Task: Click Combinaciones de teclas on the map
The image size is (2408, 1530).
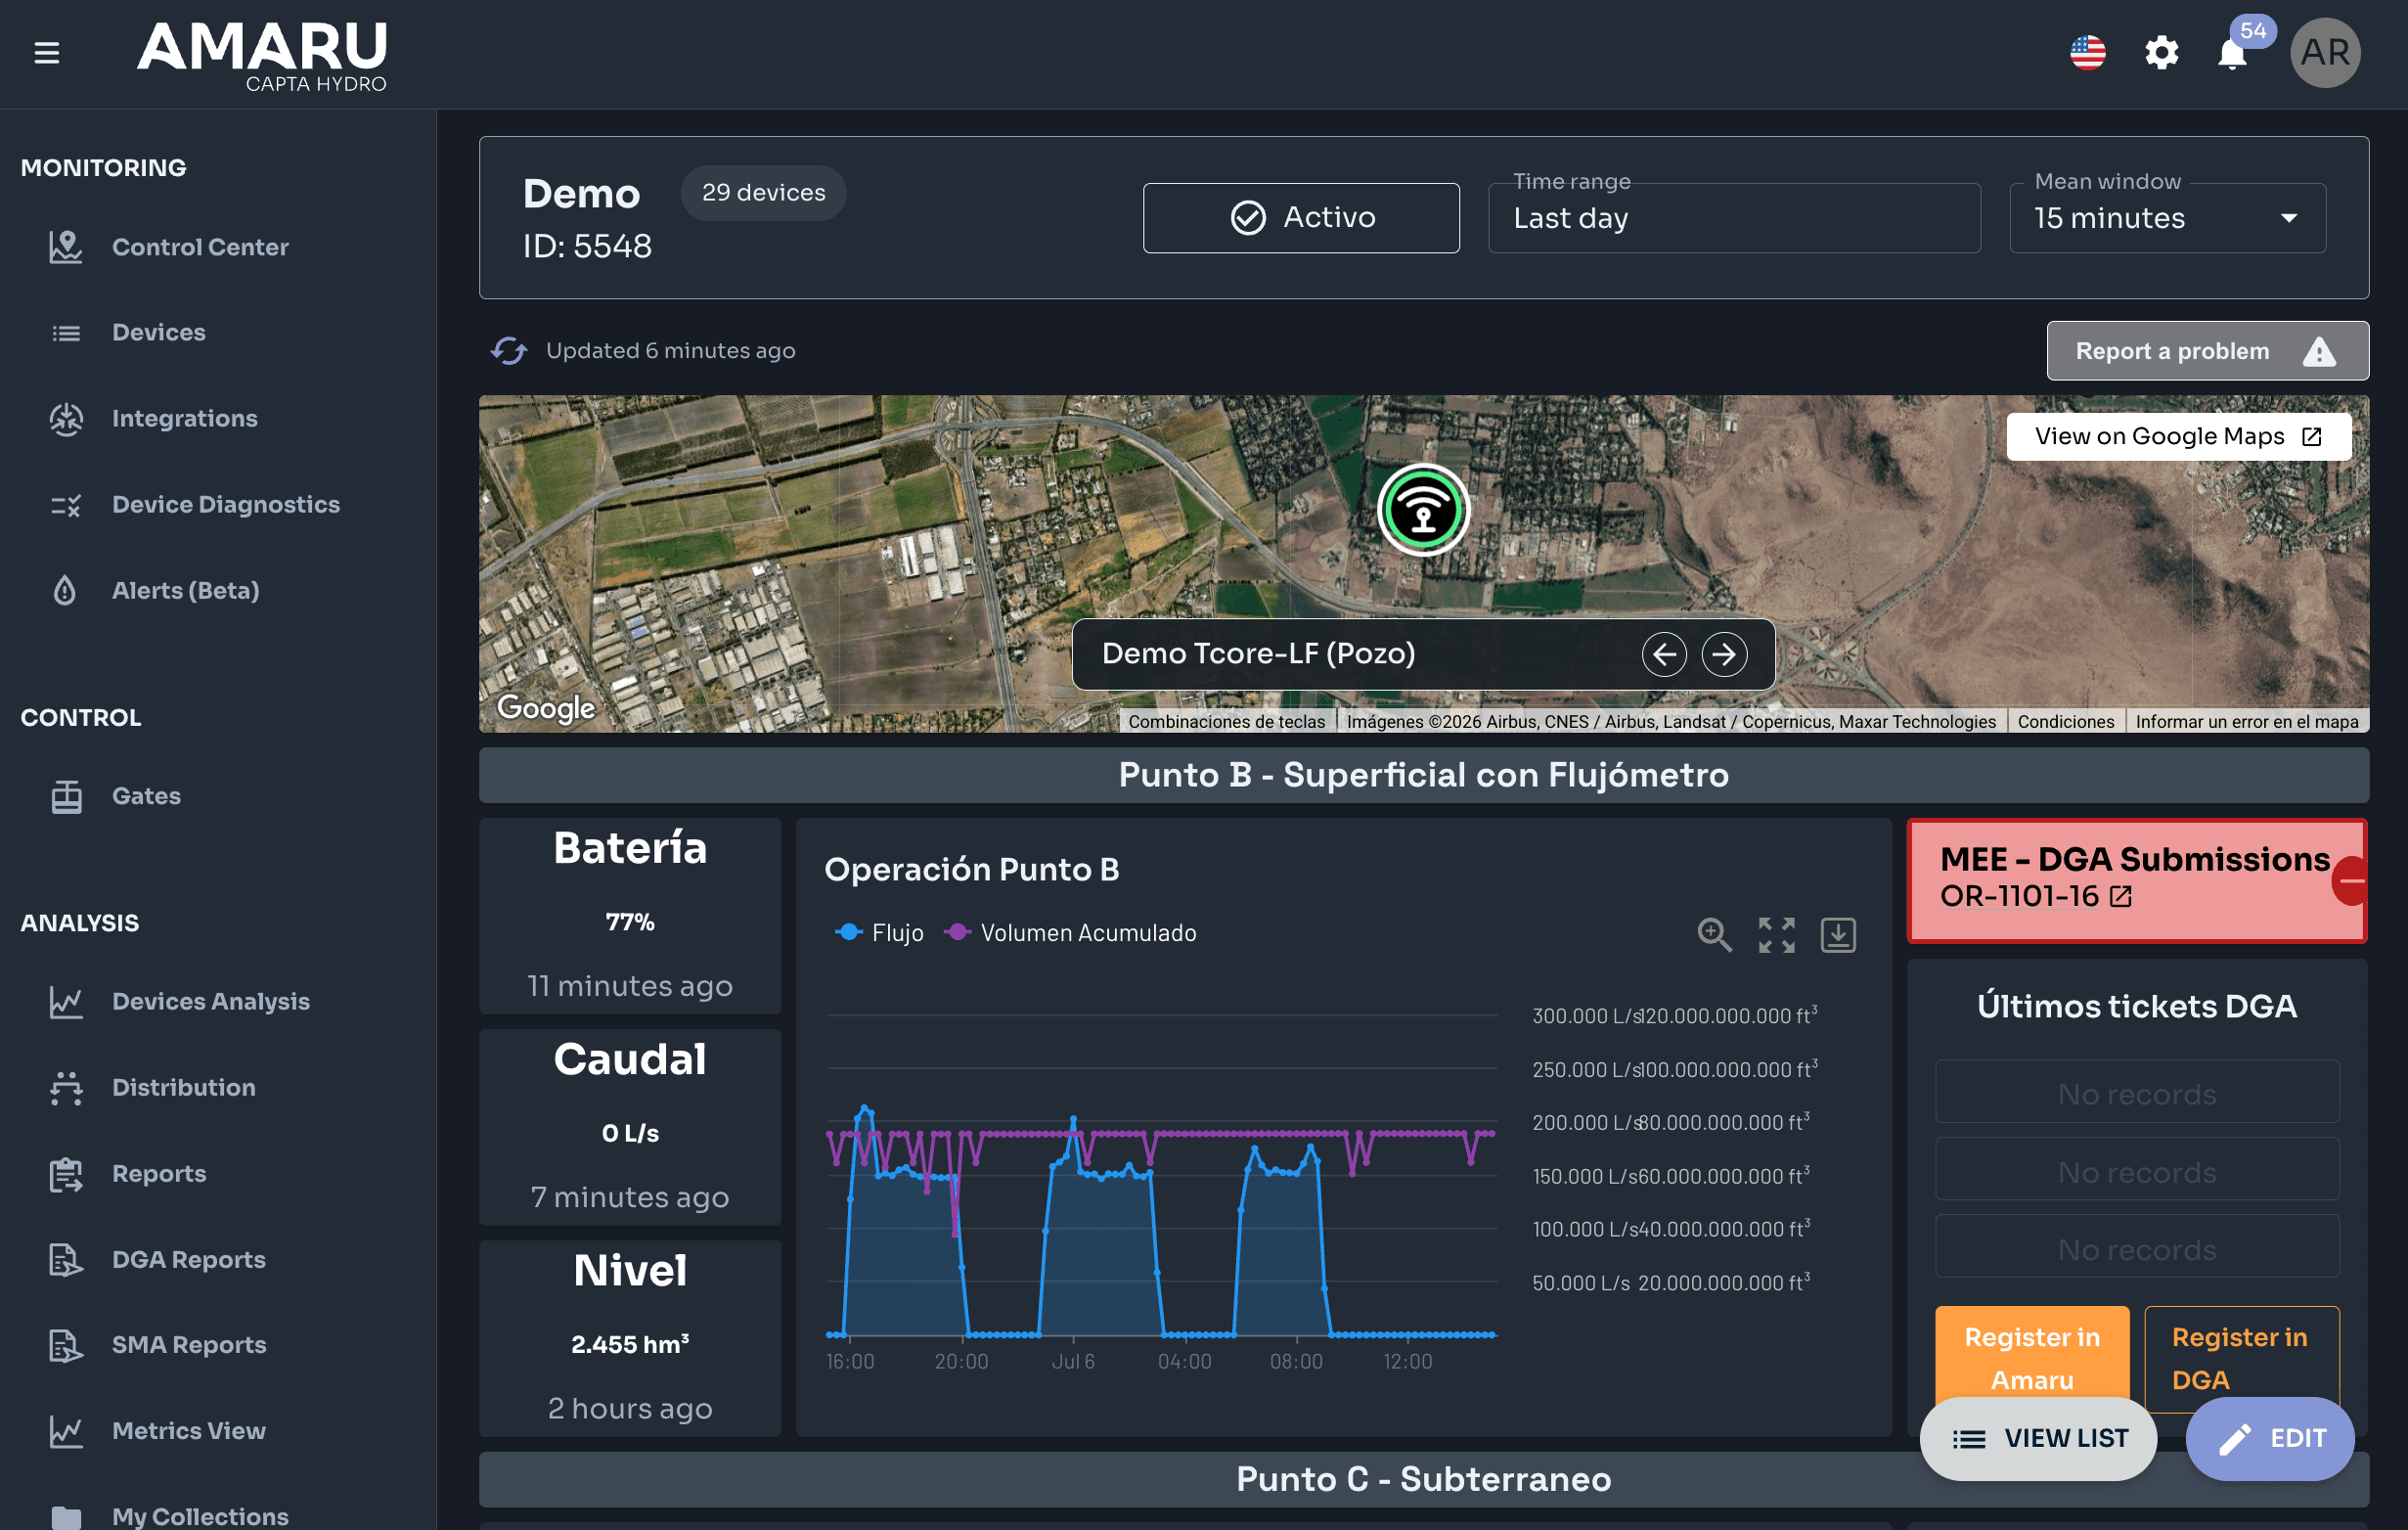Action: 1226,722
